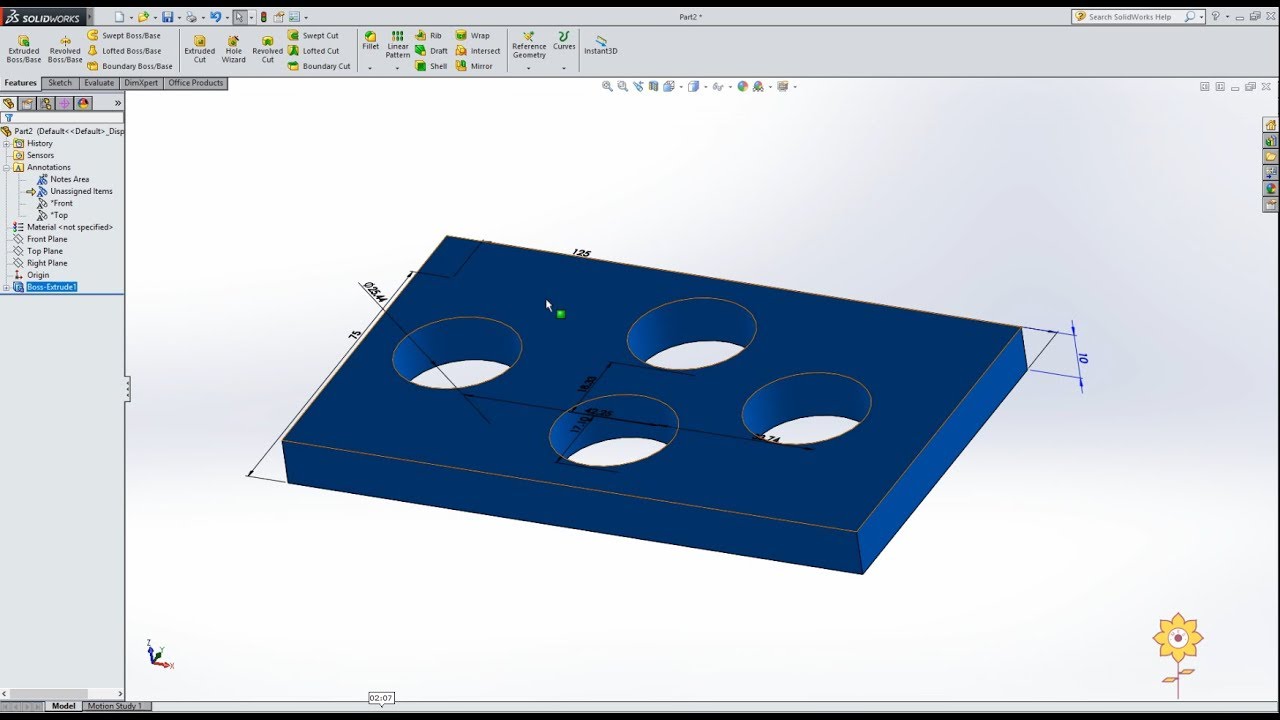Image resolution: width=1280 pixels, height=720 pixels.
Task: Apply the Shell feature
Action: (x=431, y=66)
